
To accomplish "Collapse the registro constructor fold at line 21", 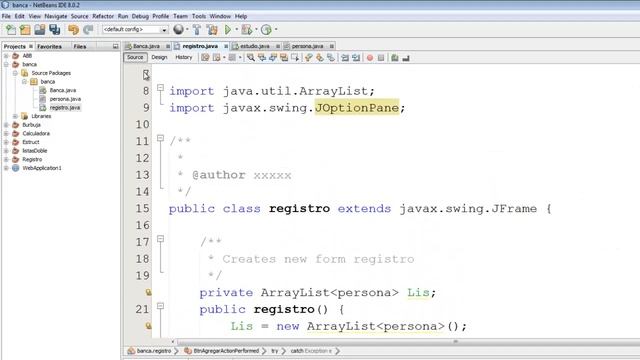I will coord(160,306).
